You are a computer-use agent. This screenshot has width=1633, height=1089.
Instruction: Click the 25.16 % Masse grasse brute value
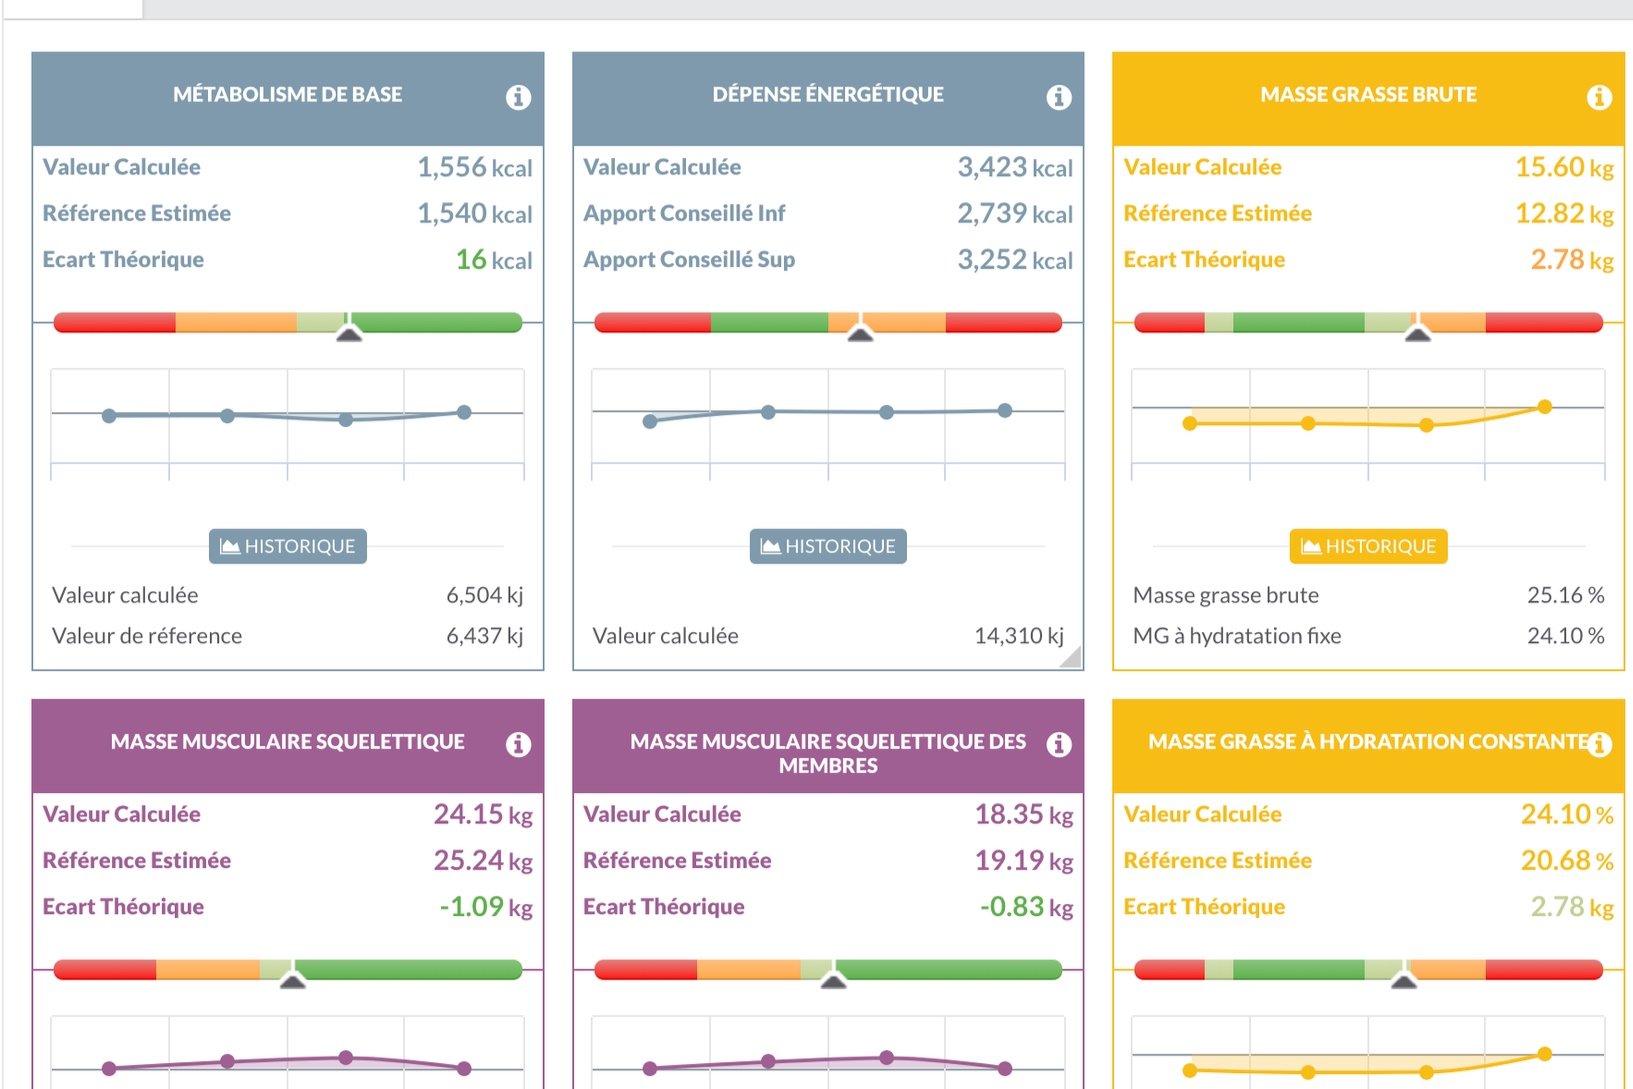1566,595
